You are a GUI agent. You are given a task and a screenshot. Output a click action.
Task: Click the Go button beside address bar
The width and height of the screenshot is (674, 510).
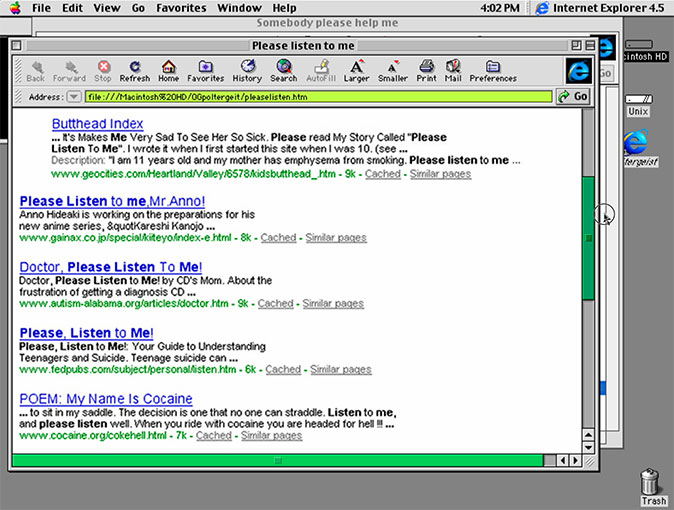coord(574,96)
